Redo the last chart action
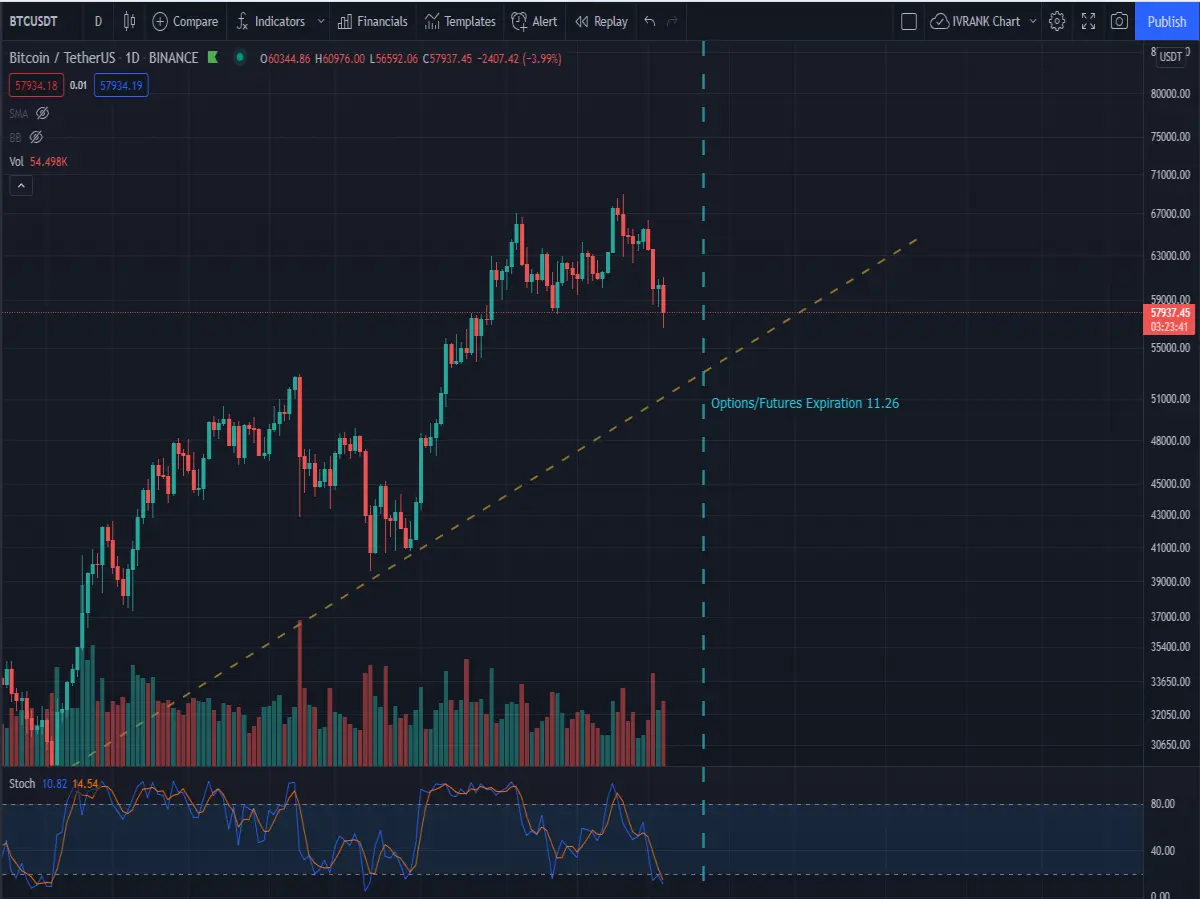 (672, 21)
